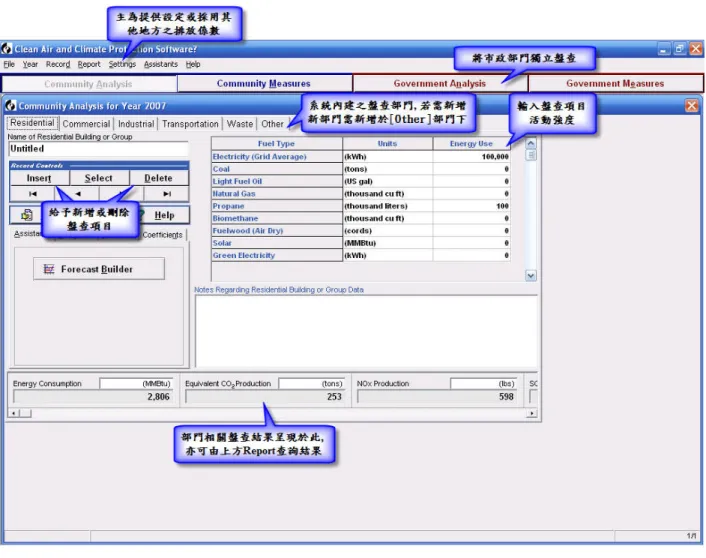Viewport: 706px width, 558px height.
Task: Click the Units column header
Action: pyautogui.click(x=388, y=144)
